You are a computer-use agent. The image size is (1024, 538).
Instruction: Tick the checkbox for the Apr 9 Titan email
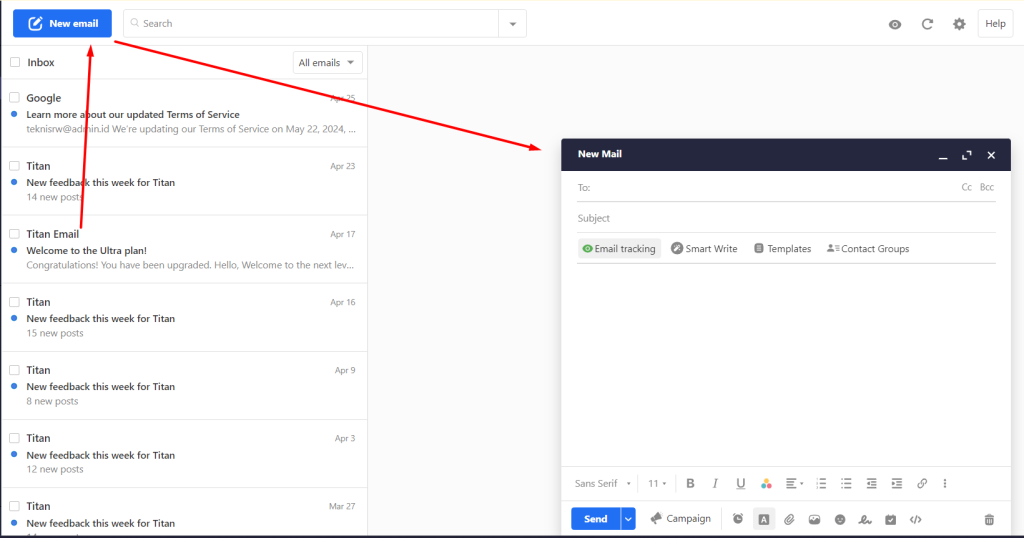(x=14, y=370)
